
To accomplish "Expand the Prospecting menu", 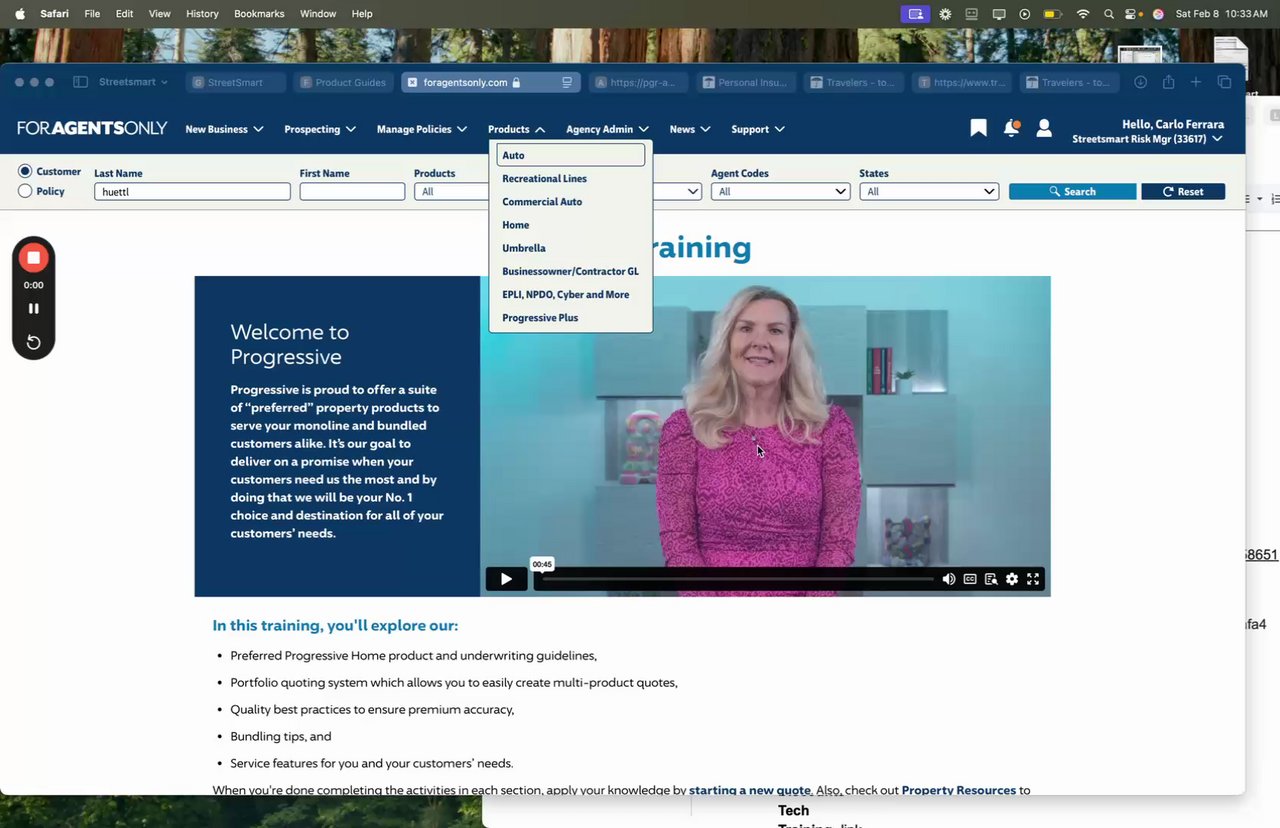I will [320, 129].
